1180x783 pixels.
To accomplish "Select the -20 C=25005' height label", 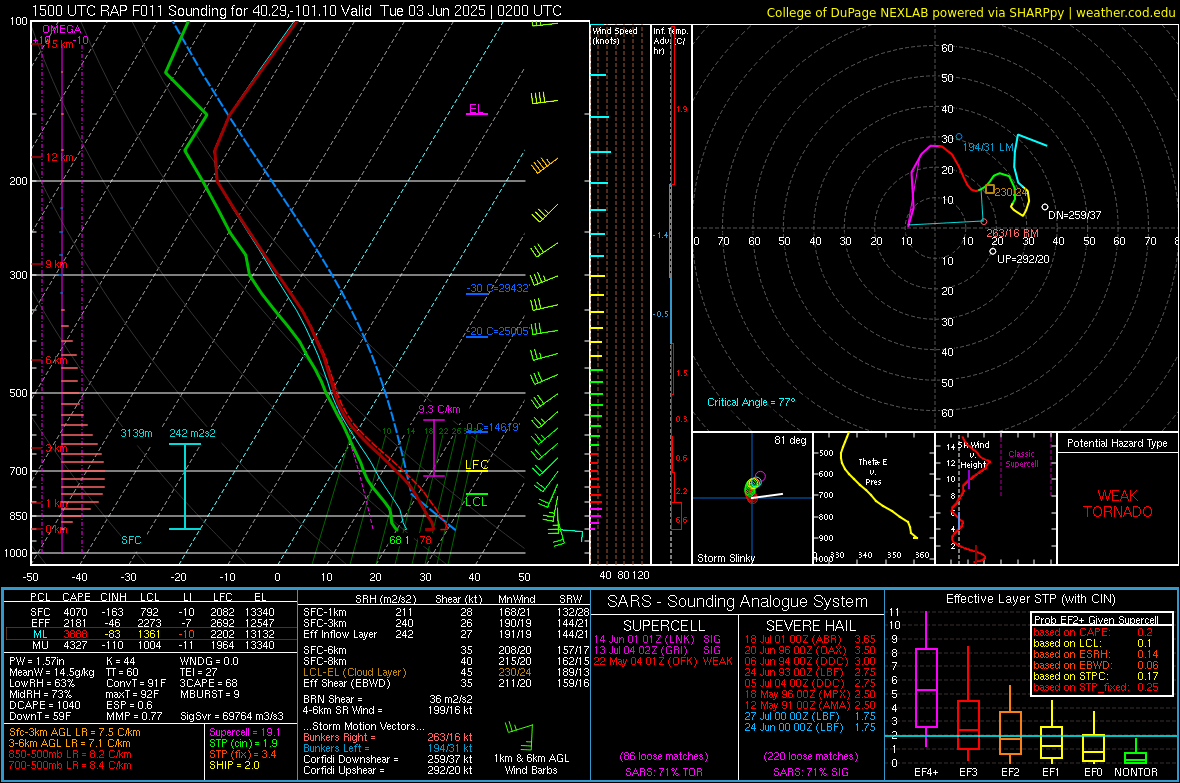I will click(497, 331).
